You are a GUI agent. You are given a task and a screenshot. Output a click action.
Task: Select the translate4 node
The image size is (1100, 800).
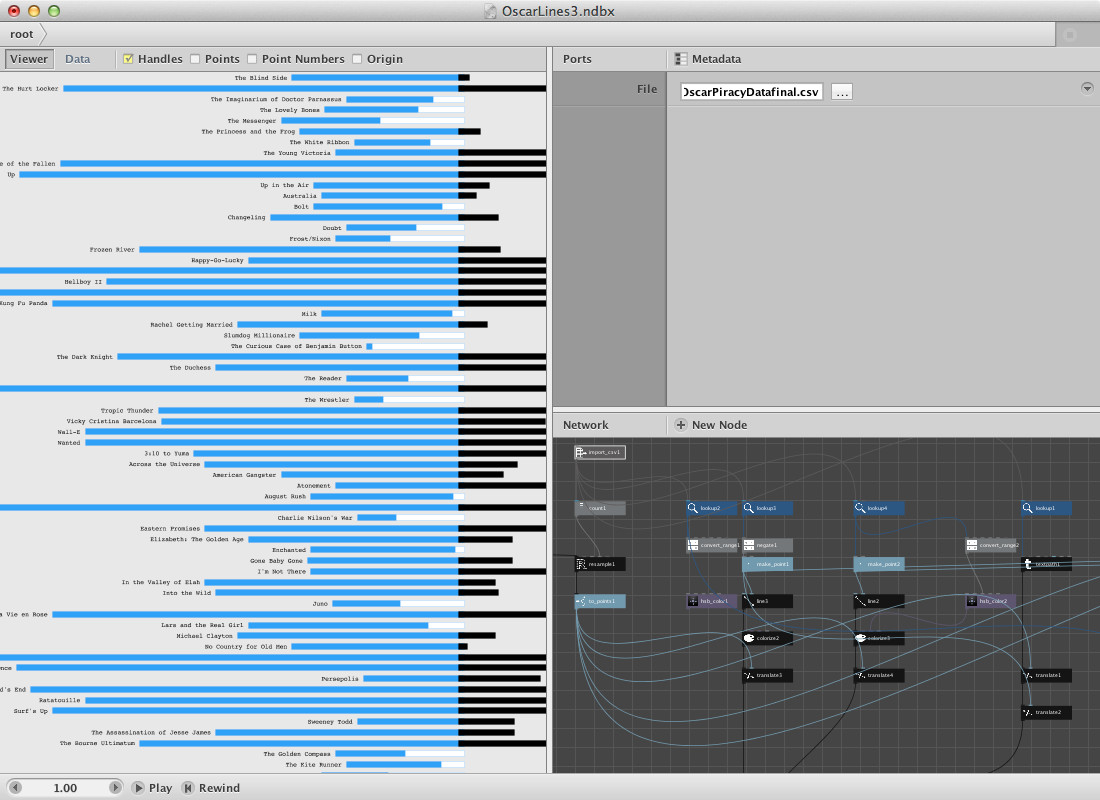coord(879,676)
